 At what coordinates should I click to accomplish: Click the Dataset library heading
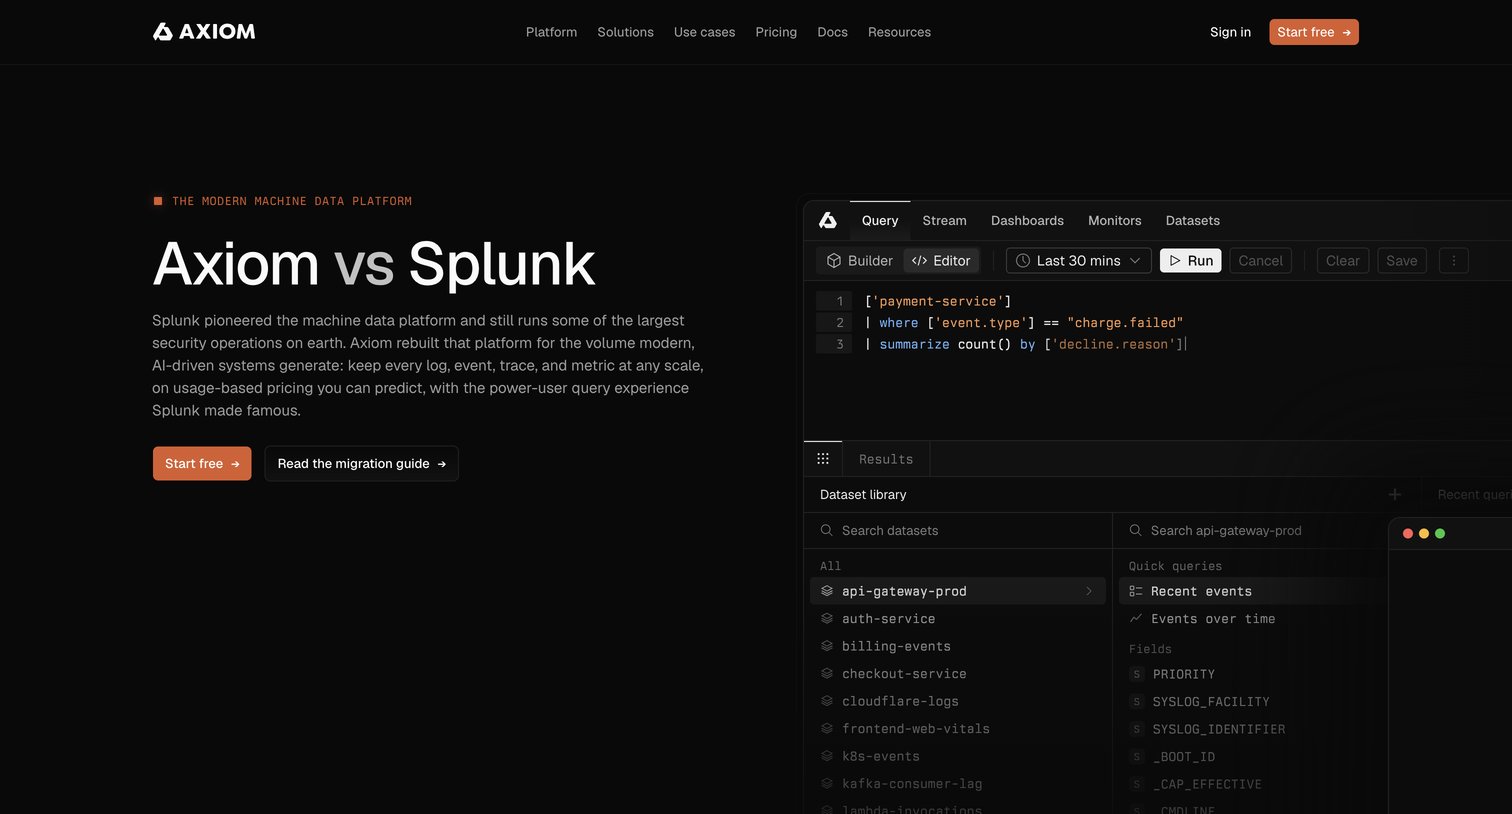tap(863, 495)
